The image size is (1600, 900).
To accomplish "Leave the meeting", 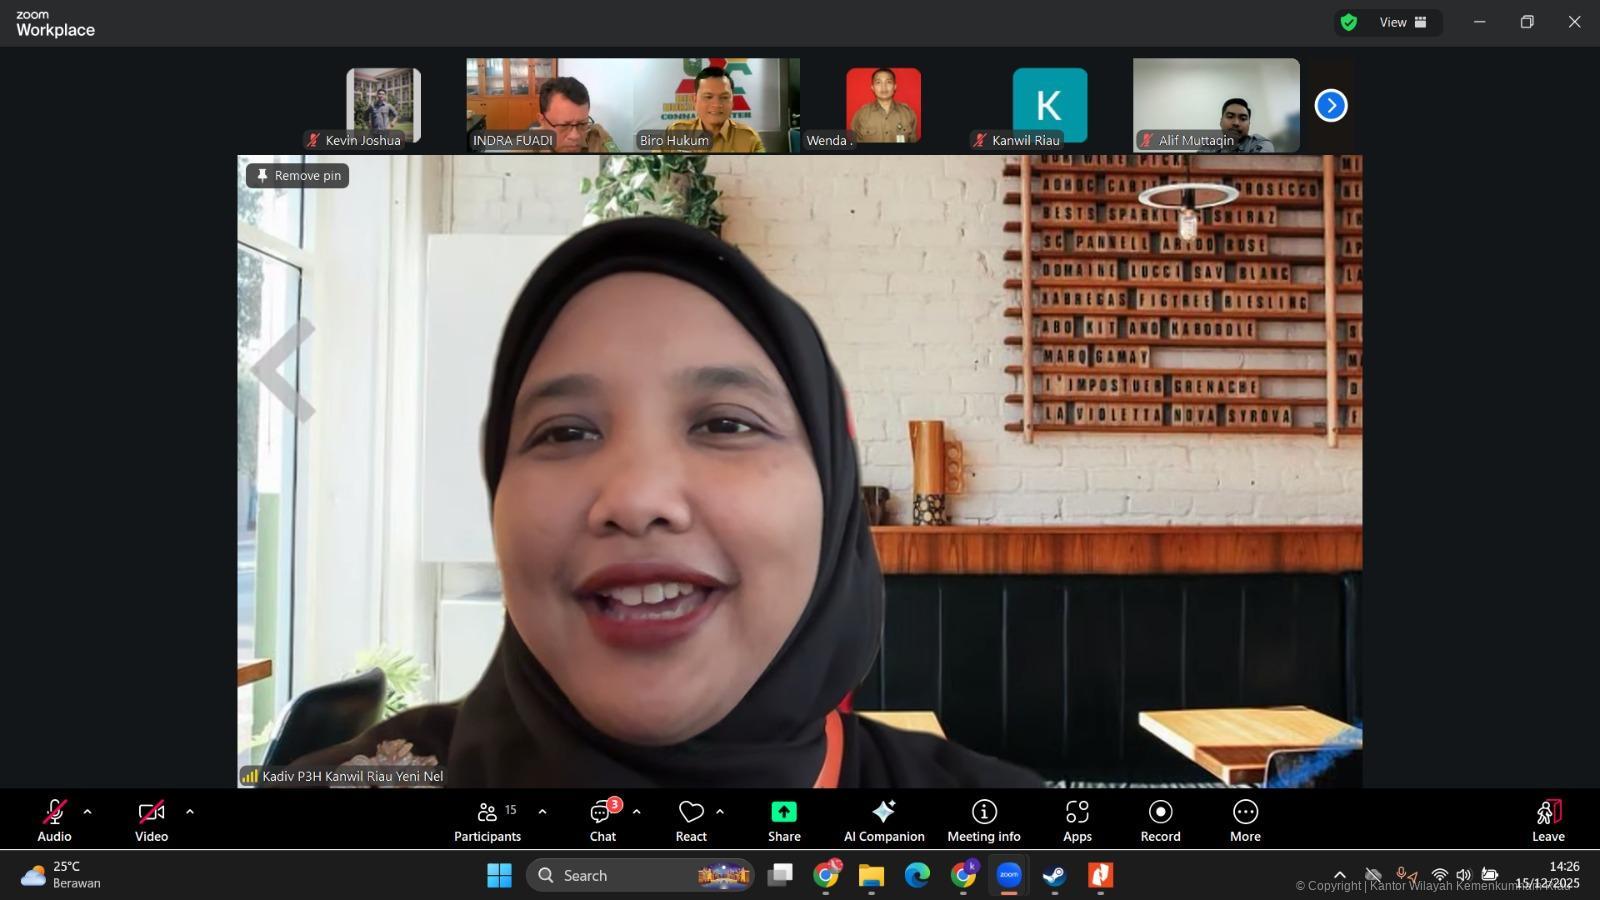I will tap(1547, 820).
